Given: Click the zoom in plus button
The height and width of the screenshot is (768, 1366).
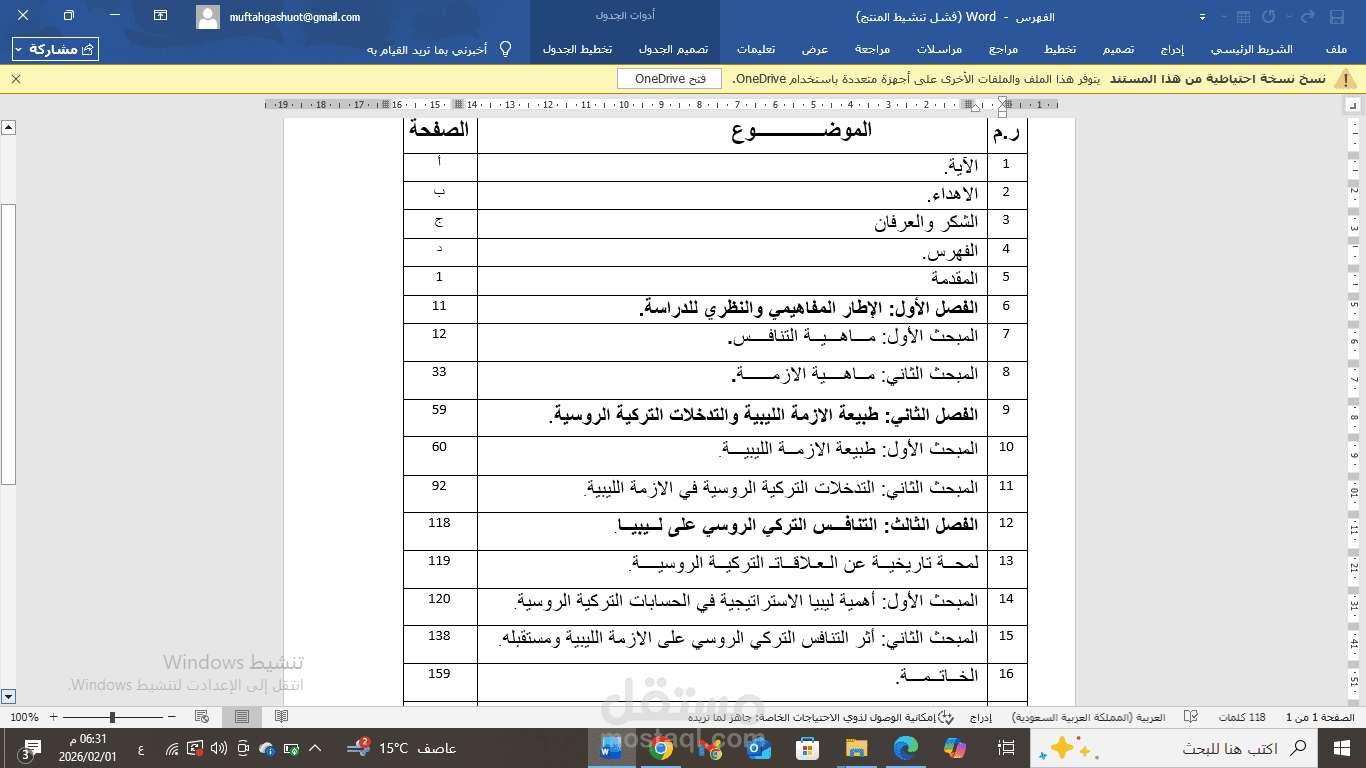Looking at the screenshot, I should (x=54, y=717).
